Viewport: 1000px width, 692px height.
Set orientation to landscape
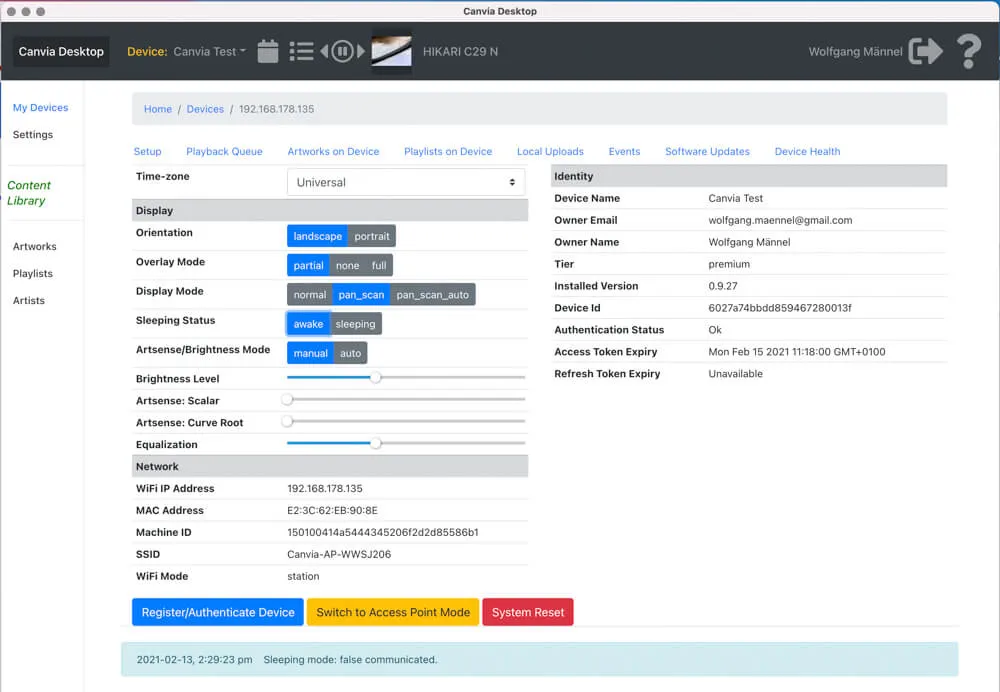click(318, 236)
